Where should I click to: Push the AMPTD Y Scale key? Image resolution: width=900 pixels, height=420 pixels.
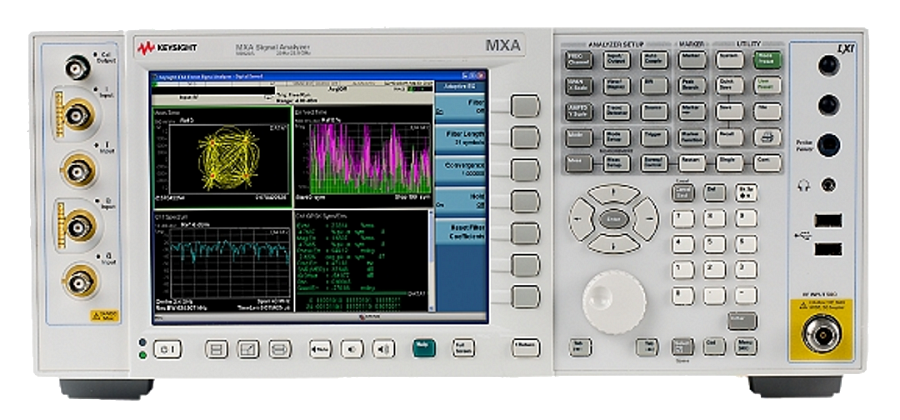[x=578, y=111]
